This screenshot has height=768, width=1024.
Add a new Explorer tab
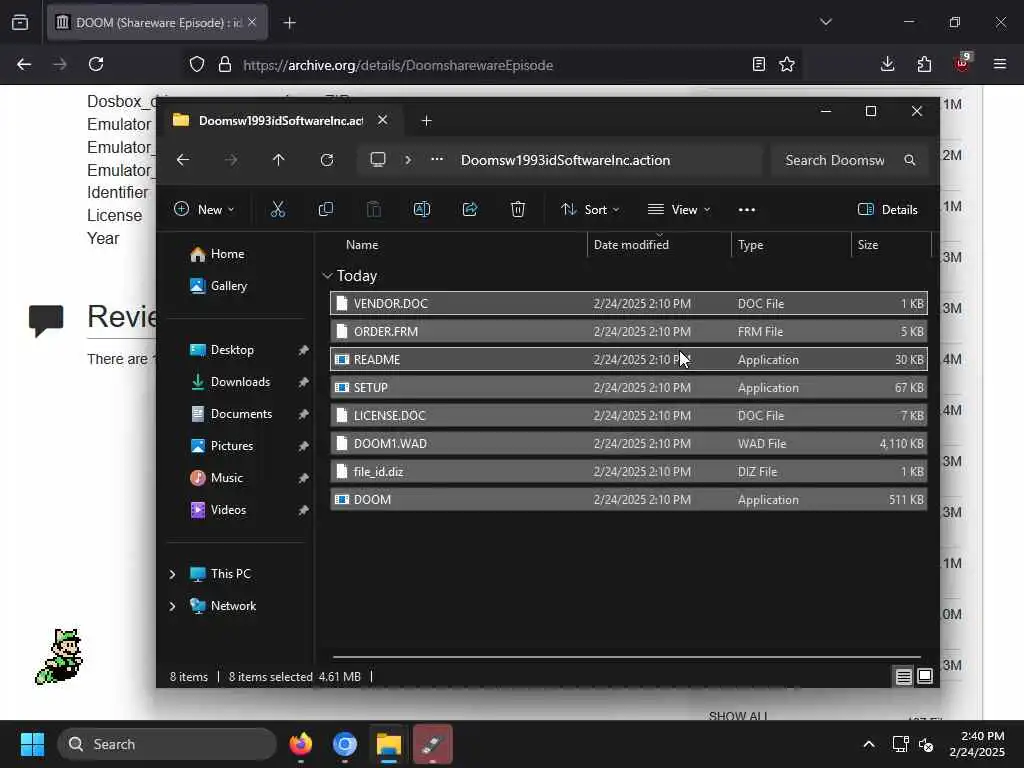[426, 120]
